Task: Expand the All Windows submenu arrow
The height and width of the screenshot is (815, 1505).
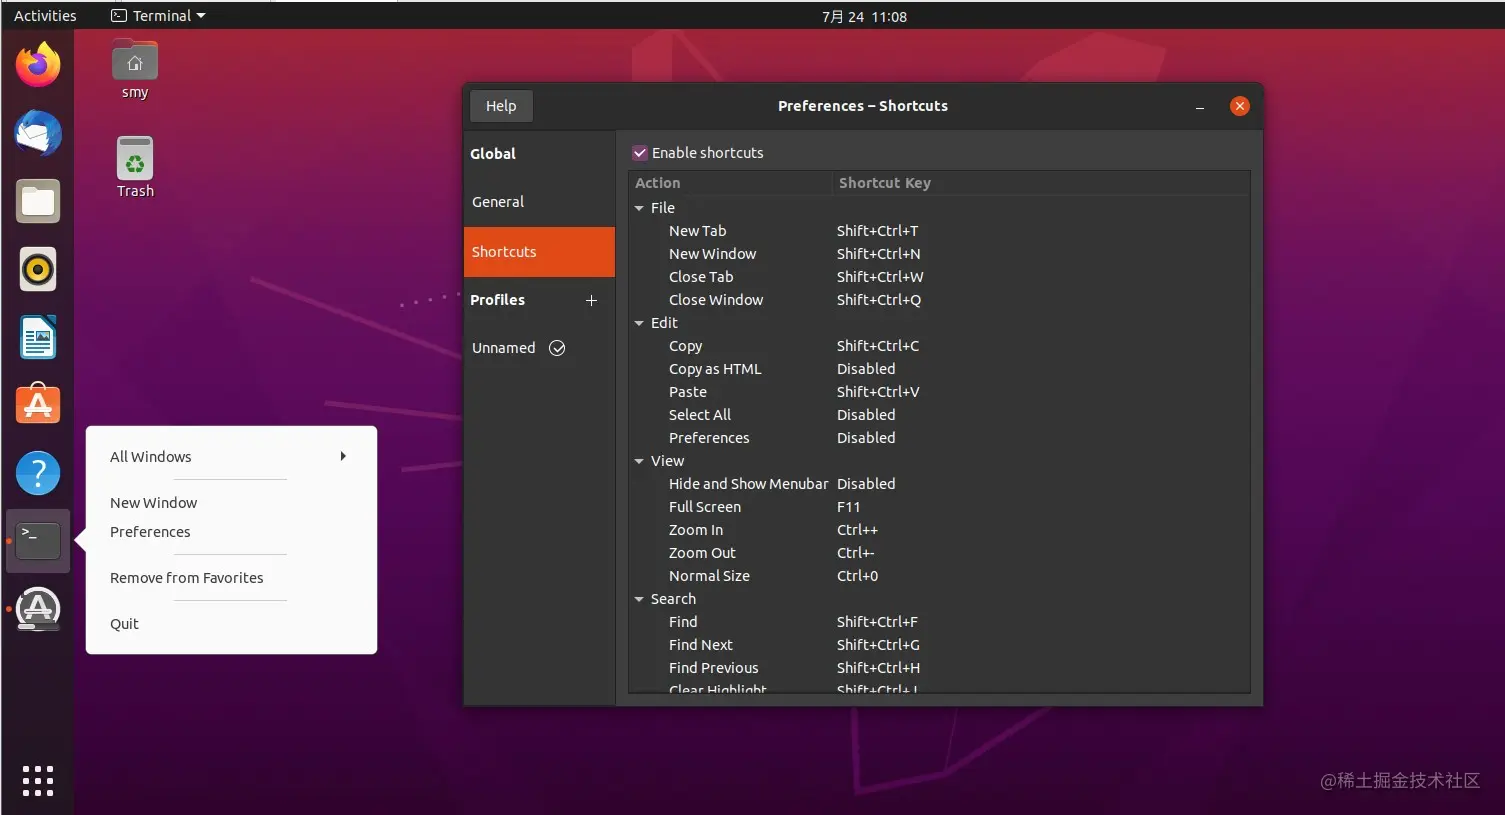Action: (x=343, y=456)
